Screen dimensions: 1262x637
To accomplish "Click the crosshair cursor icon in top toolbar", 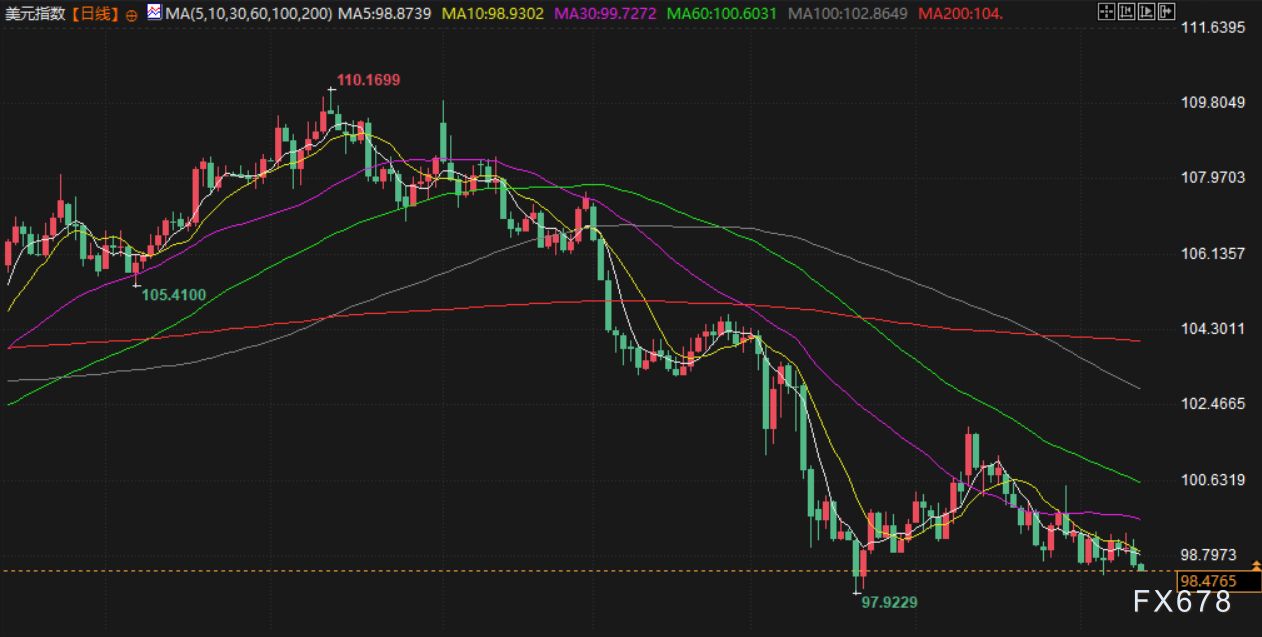I will click(x=1106, y=12).
